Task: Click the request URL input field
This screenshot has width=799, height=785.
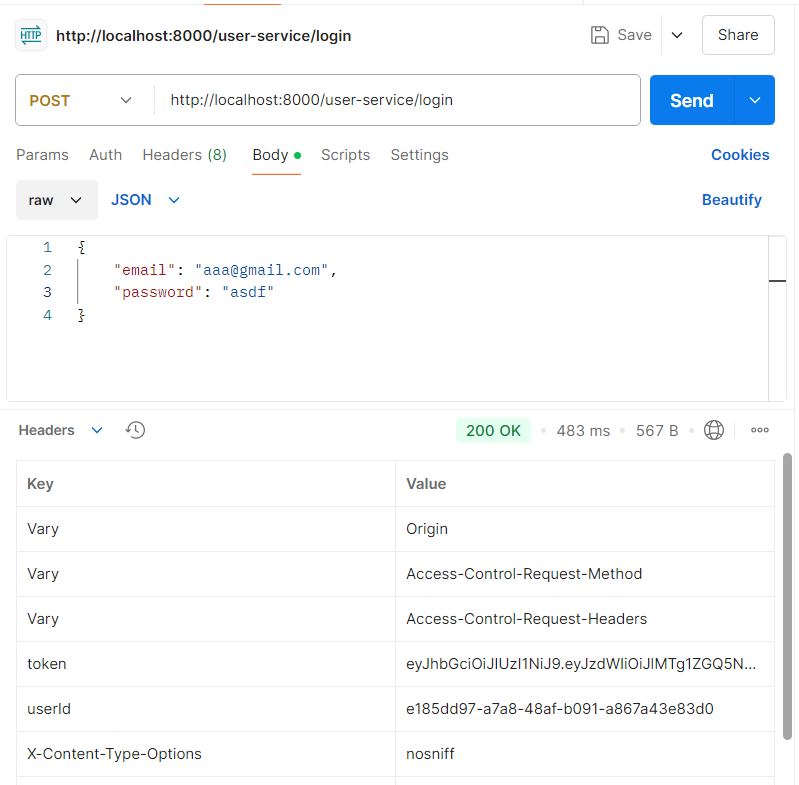Action: pos(400,100)
